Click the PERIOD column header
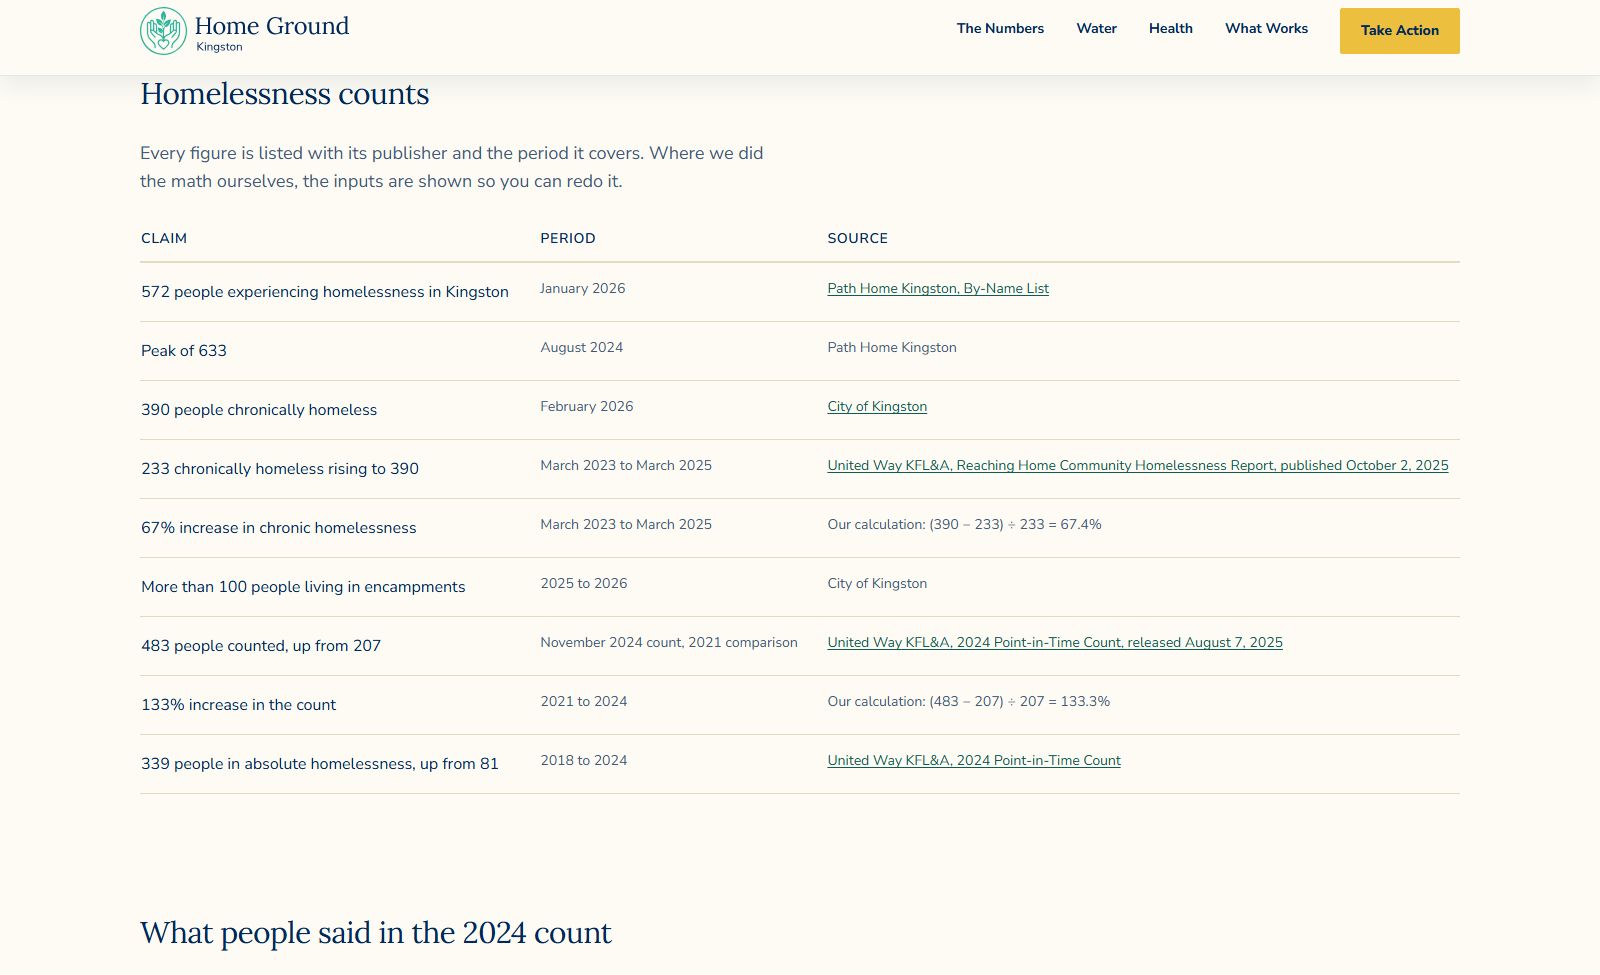This screenshot has width=1600, height=975. coord(568,239)
